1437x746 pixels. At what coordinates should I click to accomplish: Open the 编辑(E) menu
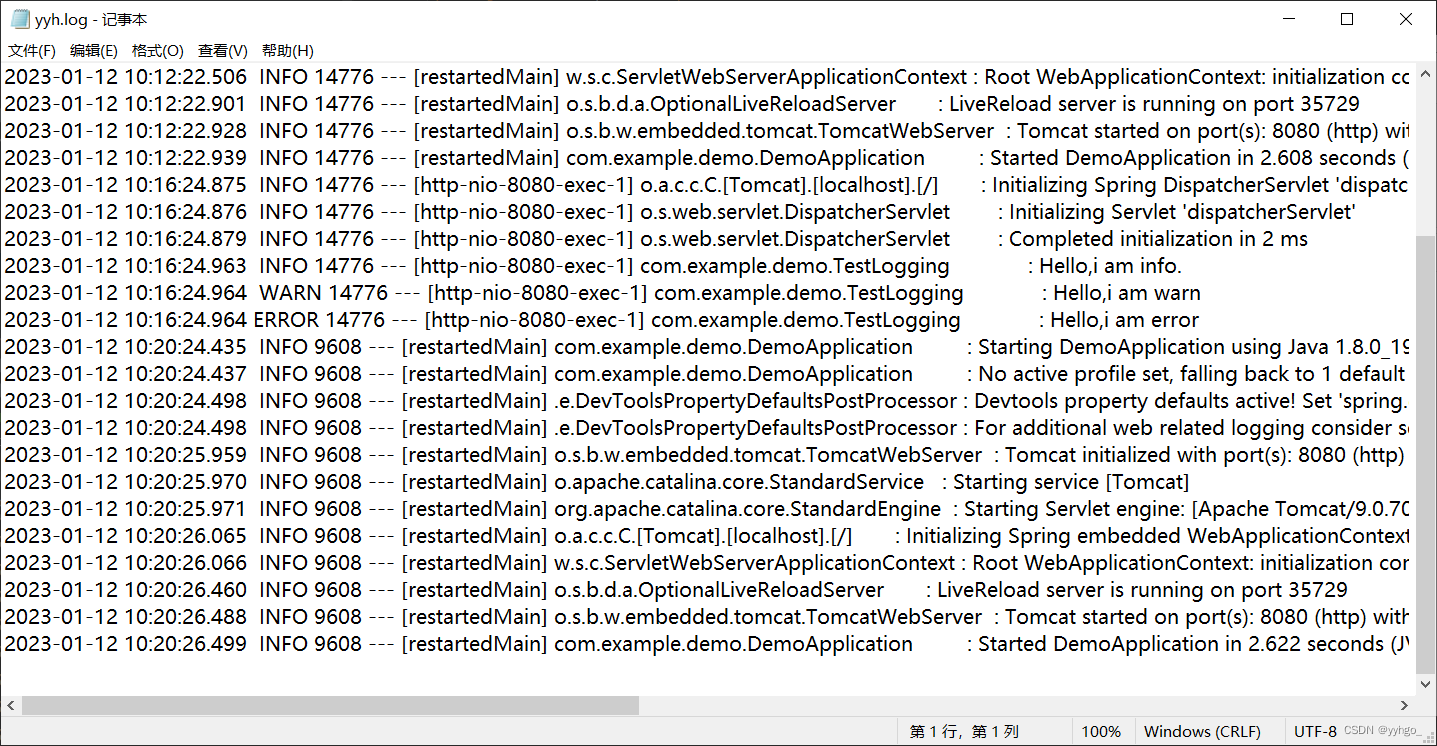point(94,51)
